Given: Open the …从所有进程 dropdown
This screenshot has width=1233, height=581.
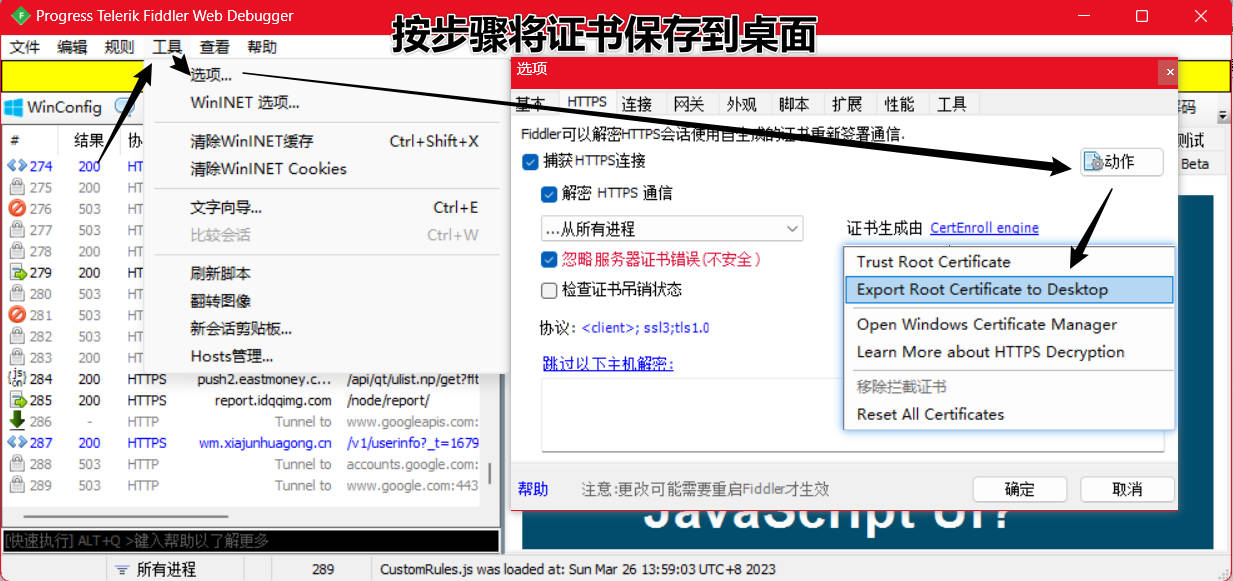Looking at the screenshot, I should pyautogui.click(x=672, y=229).
